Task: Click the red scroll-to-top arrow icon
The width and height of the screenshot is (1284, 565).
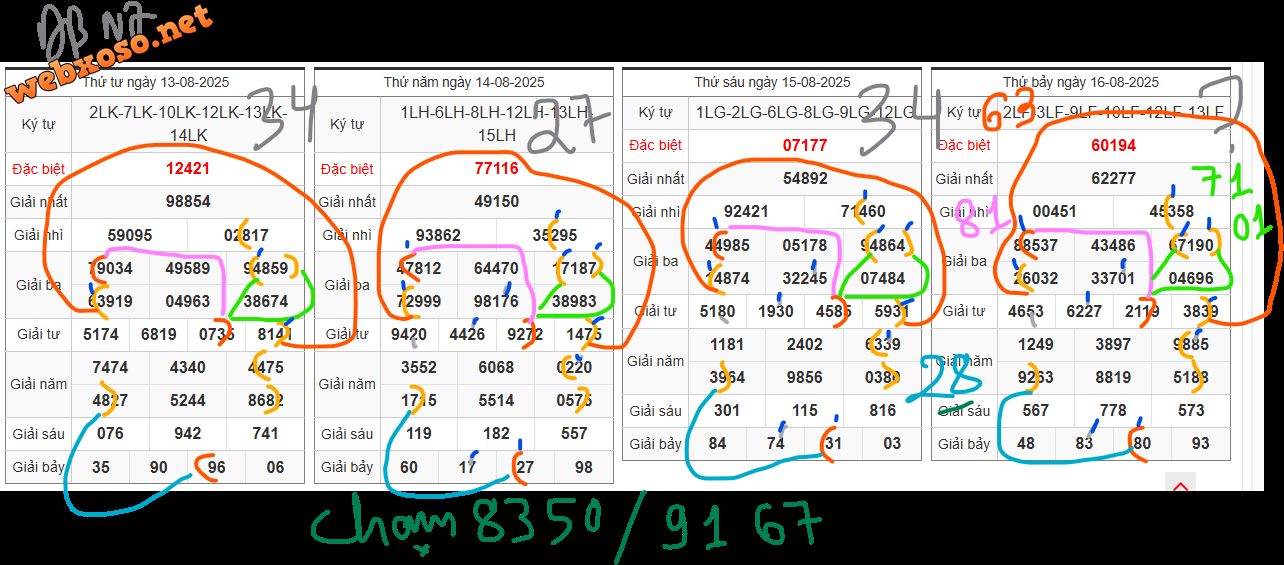Action: tap(1180, 487)
